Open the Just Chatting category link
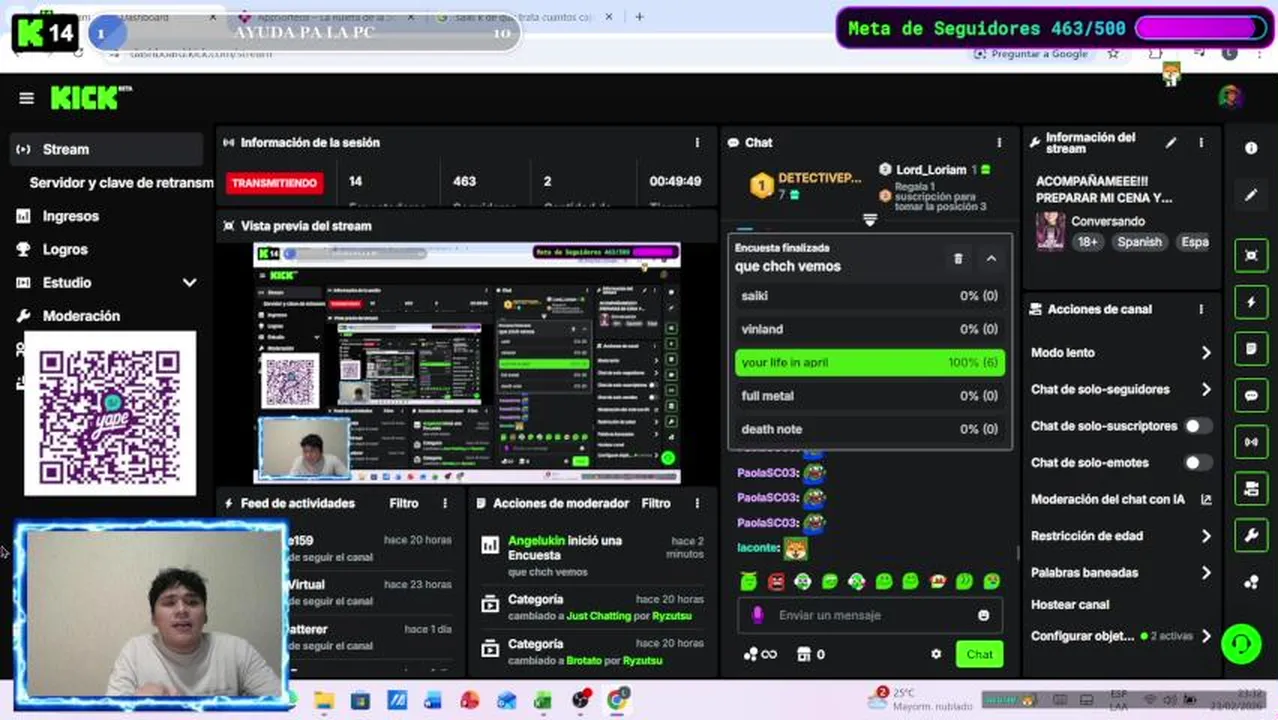This screenshot has width=1278, height=720. 598,616
